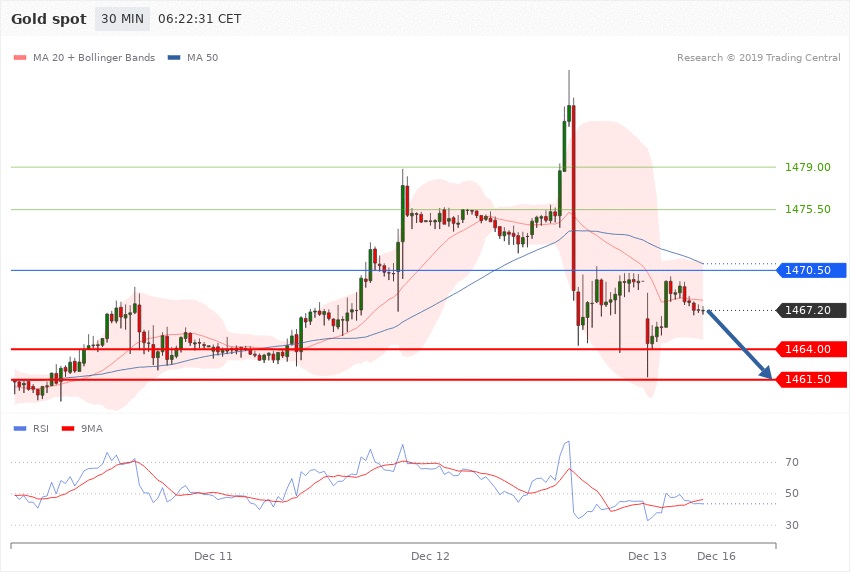850x576 pixels.
Task: Click the blue MA 50 legend swatch
Action: click(175, 58)
